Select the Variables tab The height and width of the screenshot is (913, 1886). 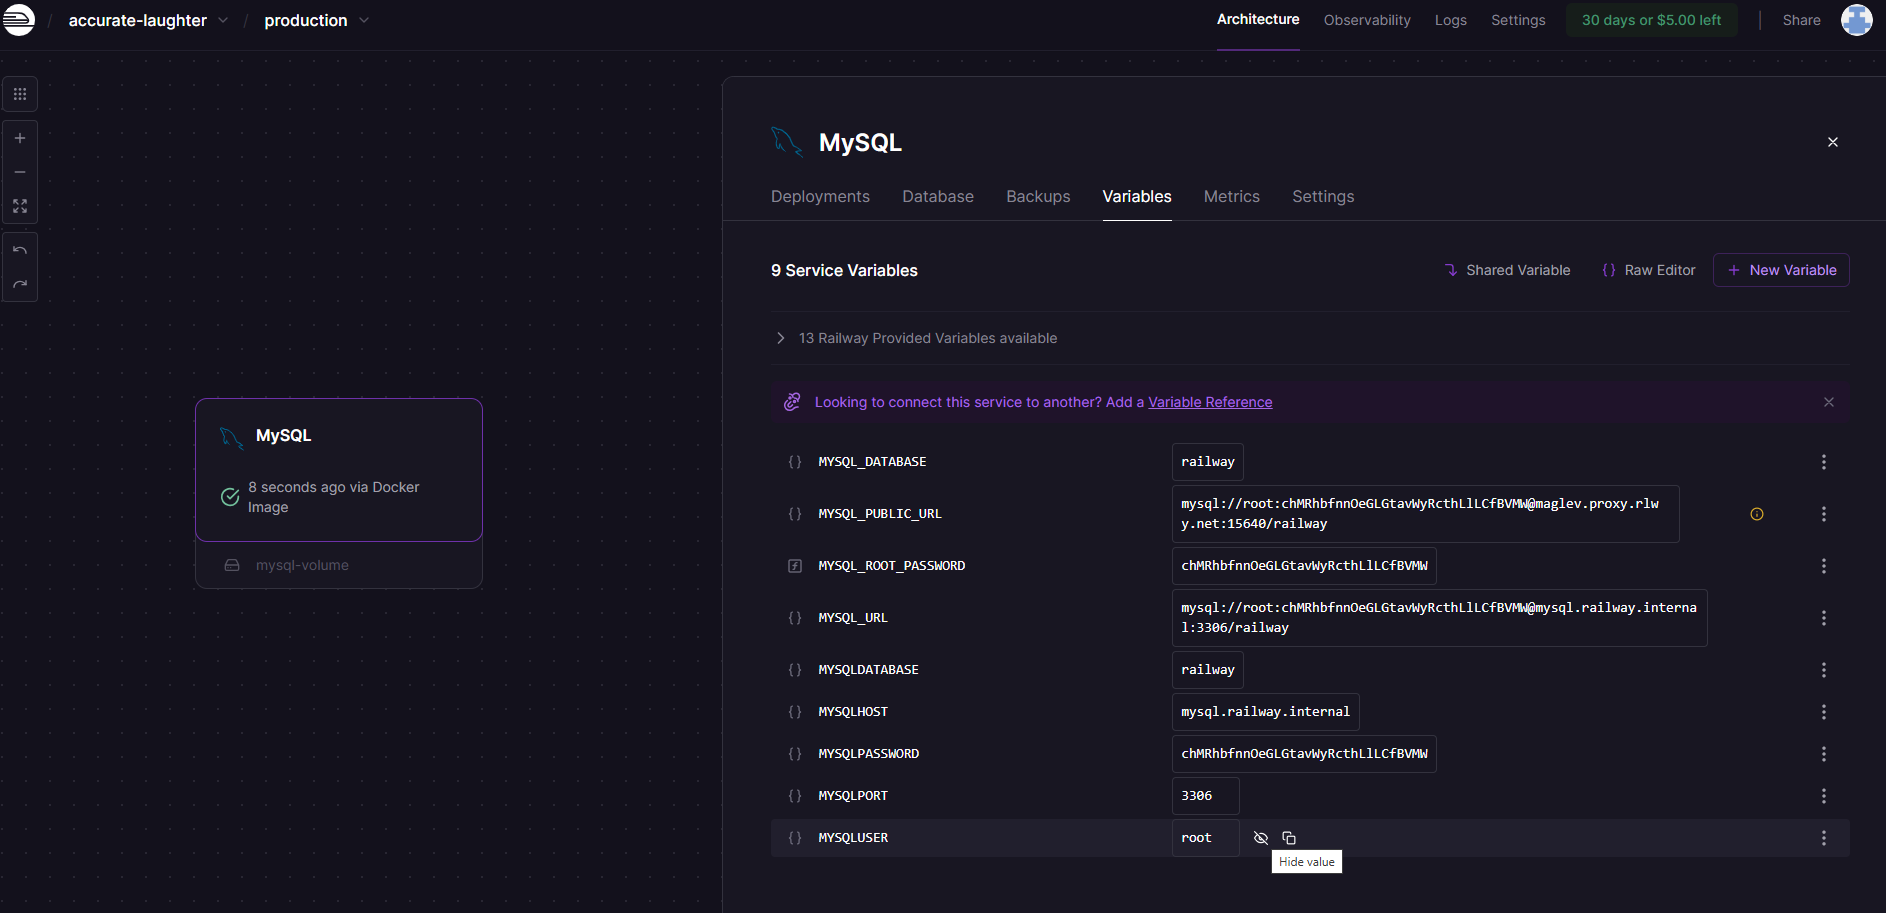click(1137, 197)
